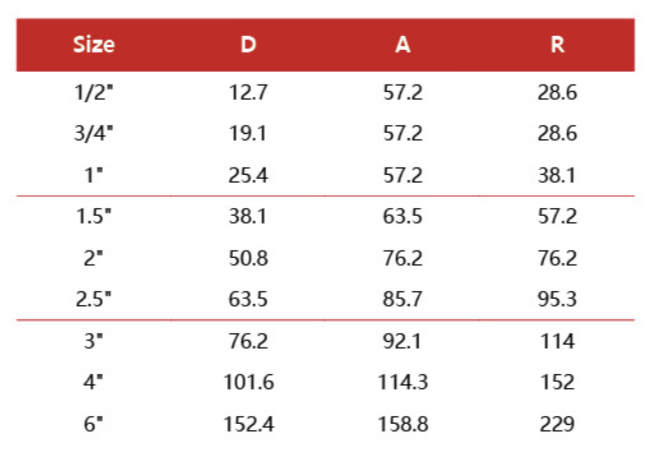
Task: Click the 63.5 value in column A
Action: click(x=403, y=217)
